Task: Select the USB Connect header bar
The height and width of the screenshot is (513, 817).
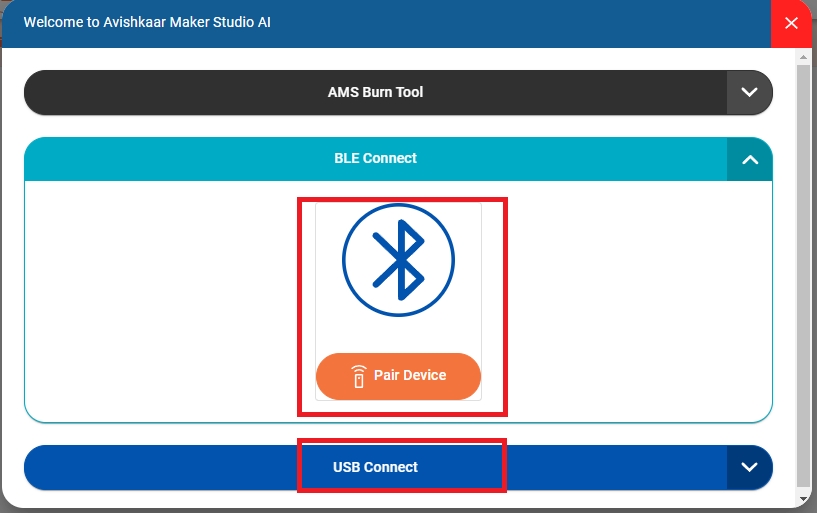Action: [398, 467]
